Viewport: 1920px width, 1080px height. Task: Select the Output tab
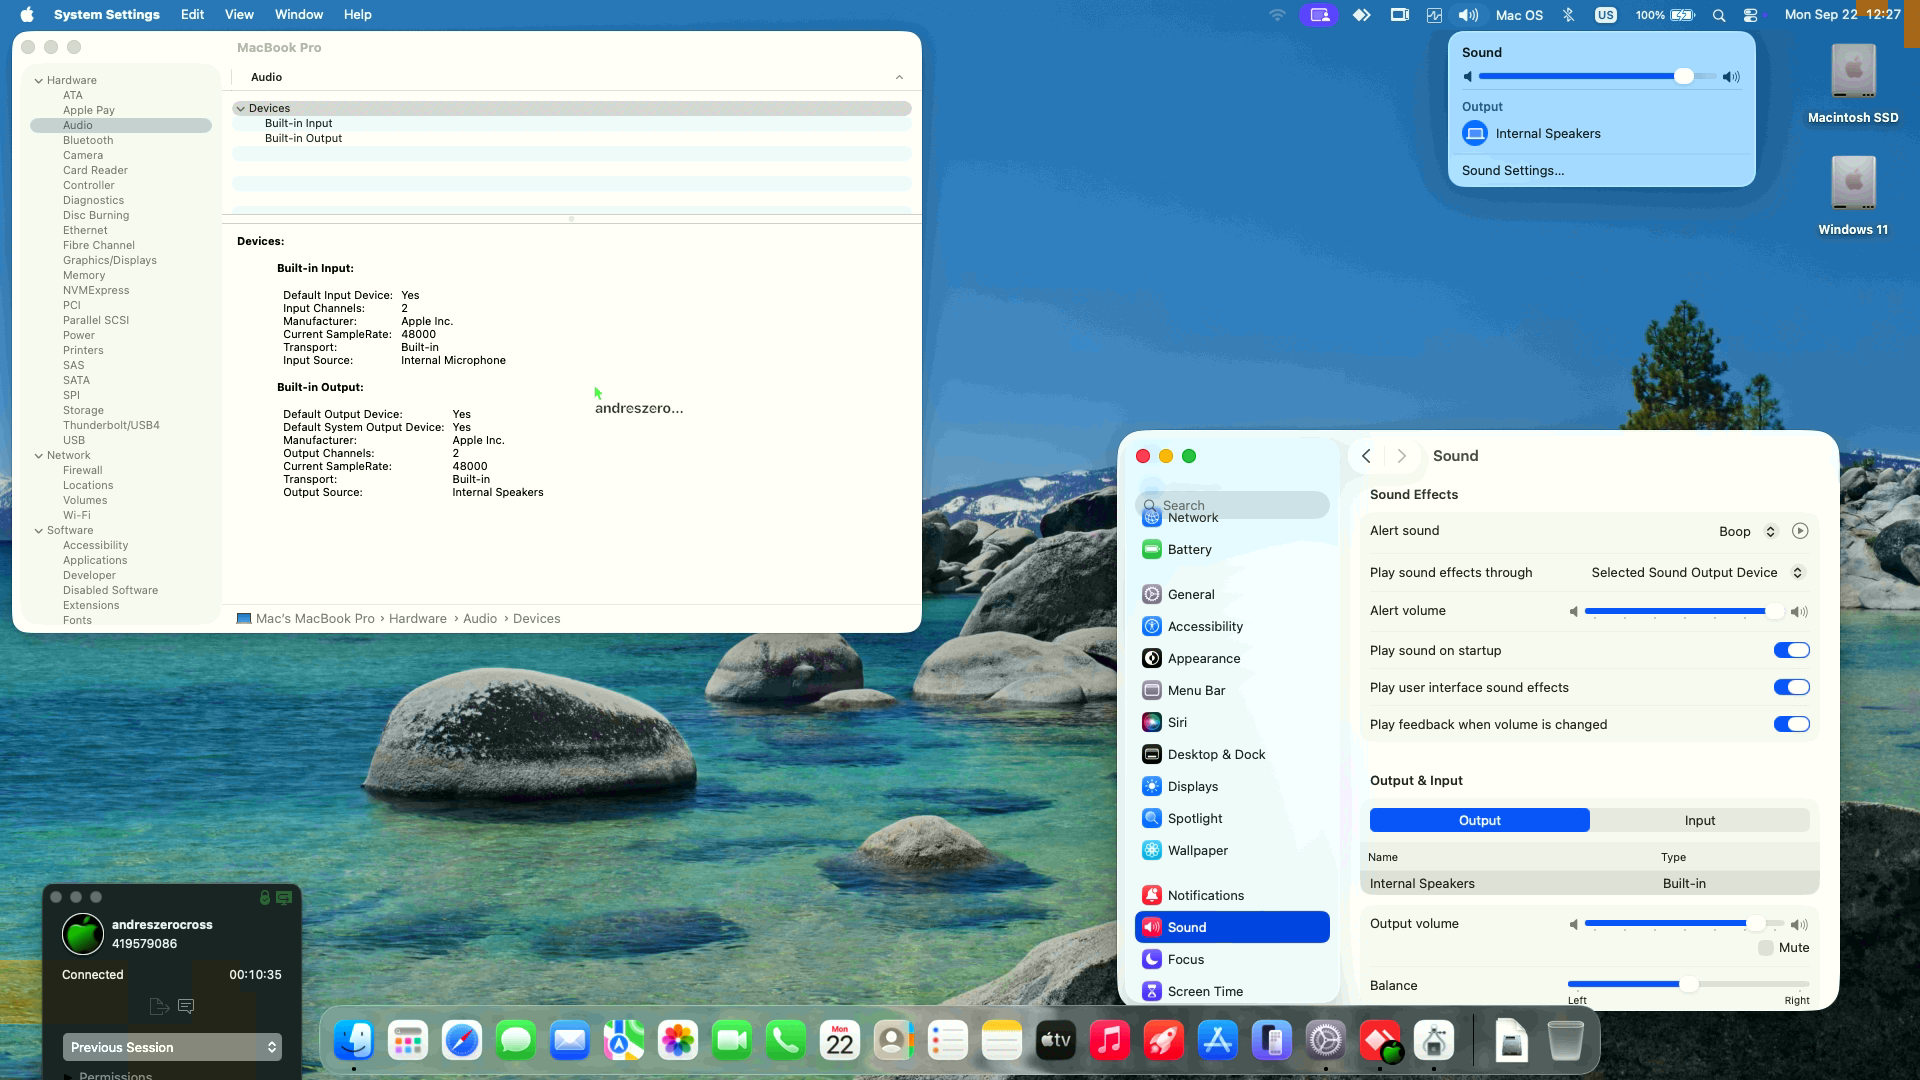tap(1480, 820)
